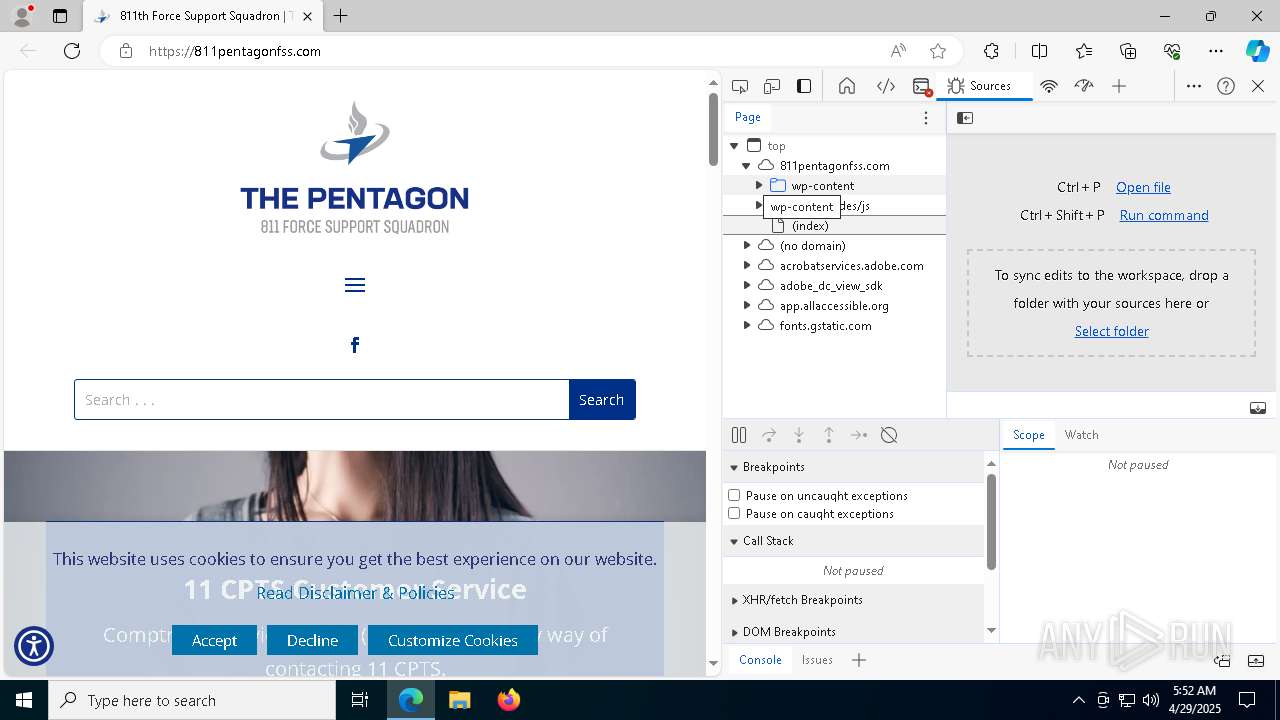This screenshot has height=720, width=1280.
Task: Add more tools to DevTools activity bar
Action: (1119, 86)
